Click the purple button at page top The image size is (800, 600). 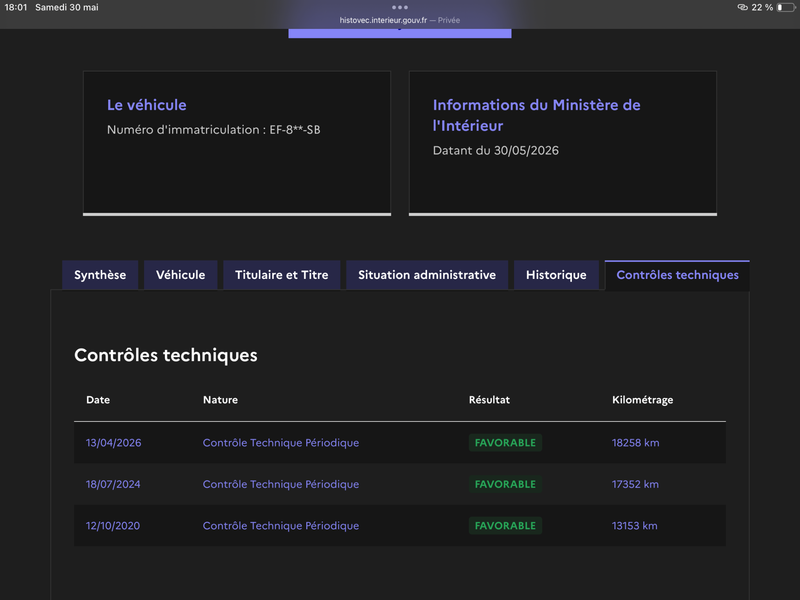pyautogui.click(x=399, y=33)
